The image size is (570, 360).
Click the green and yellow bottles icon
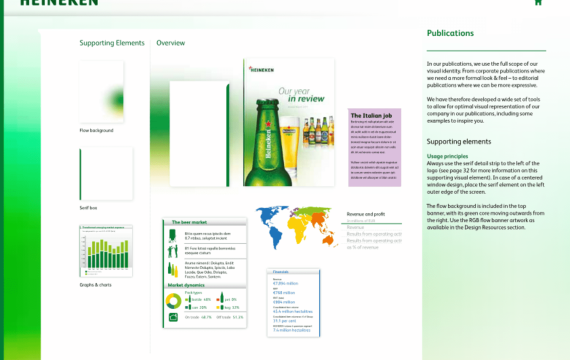tap(173, 270)
